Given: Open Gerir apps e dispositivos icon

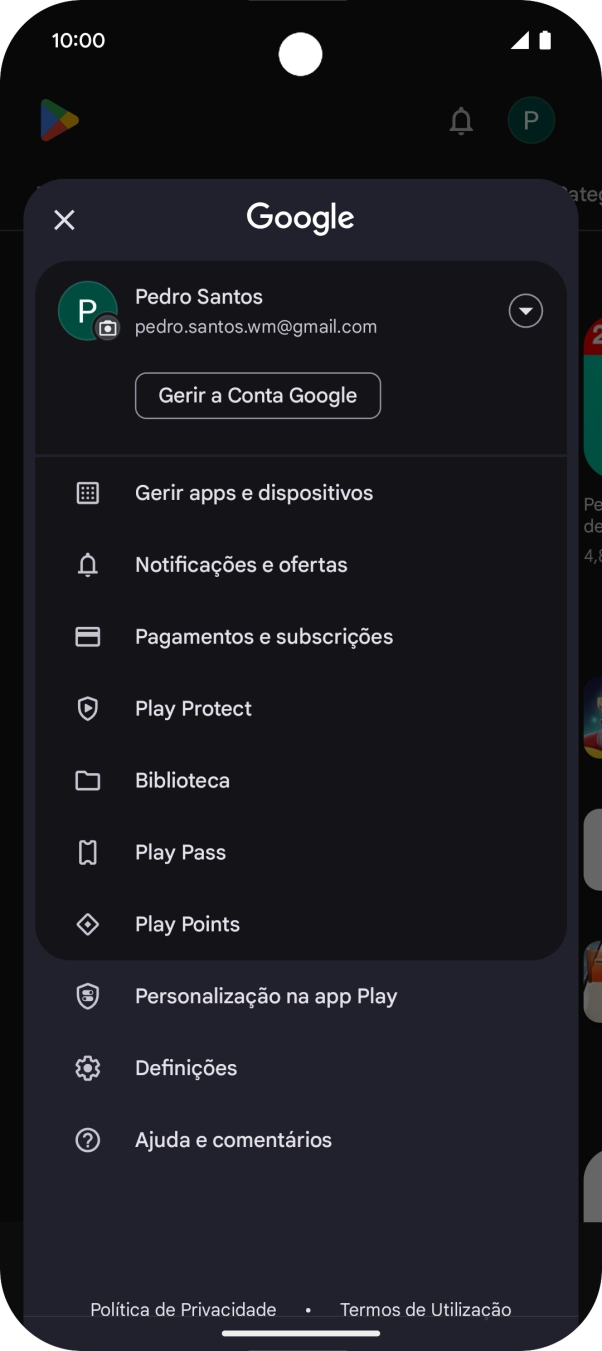Looking at the screenshot, I should (88, 492).
